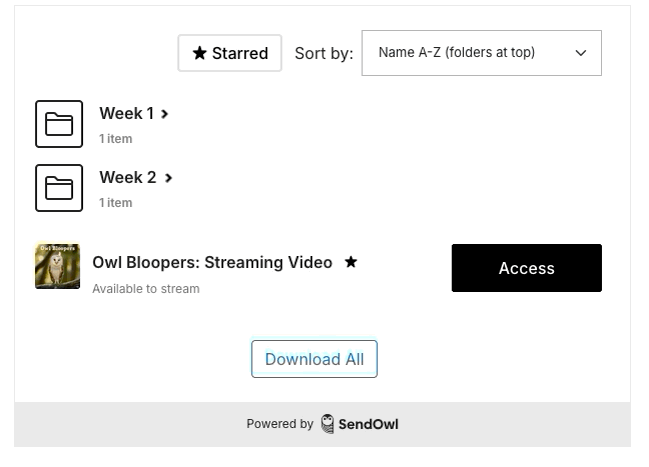The image size is (649, 467).
Task: Expand Week 2 using its chevron
Action: point(168,178)
